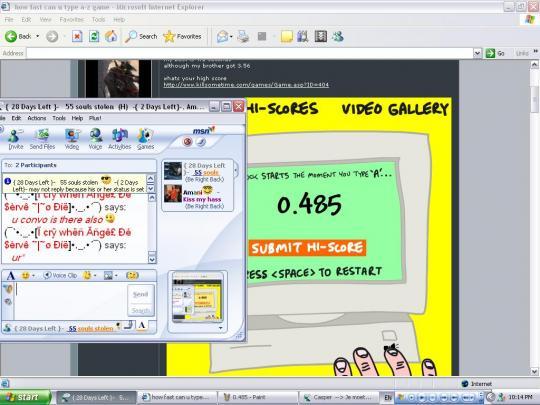Click the Internet Explorer Home icon
The height and width of the screenshot is (405, 540).
[111, 36]
